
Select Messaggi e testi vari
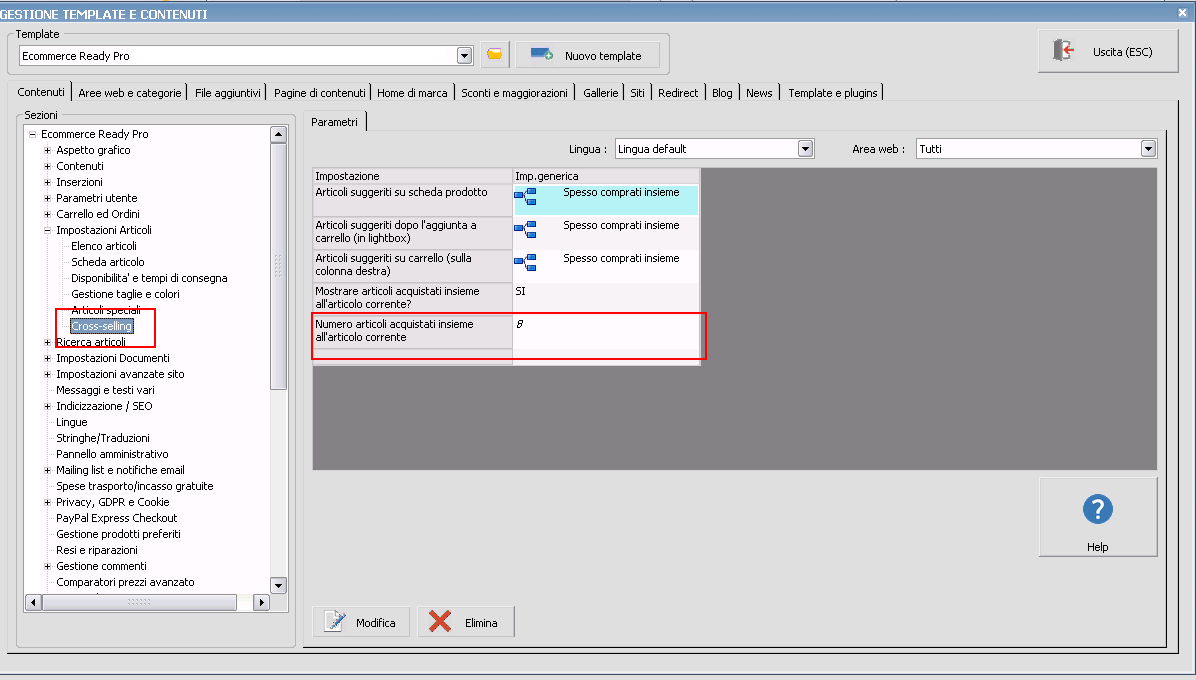105,390
